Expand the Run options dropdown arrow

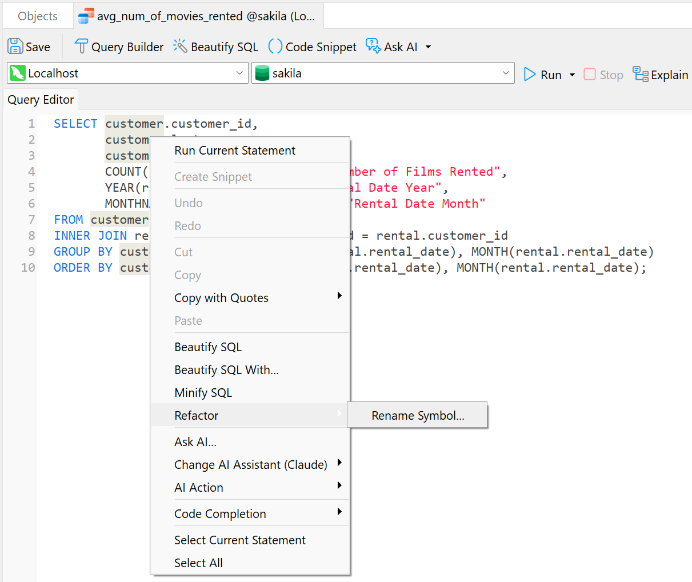[x=572, y=75]
